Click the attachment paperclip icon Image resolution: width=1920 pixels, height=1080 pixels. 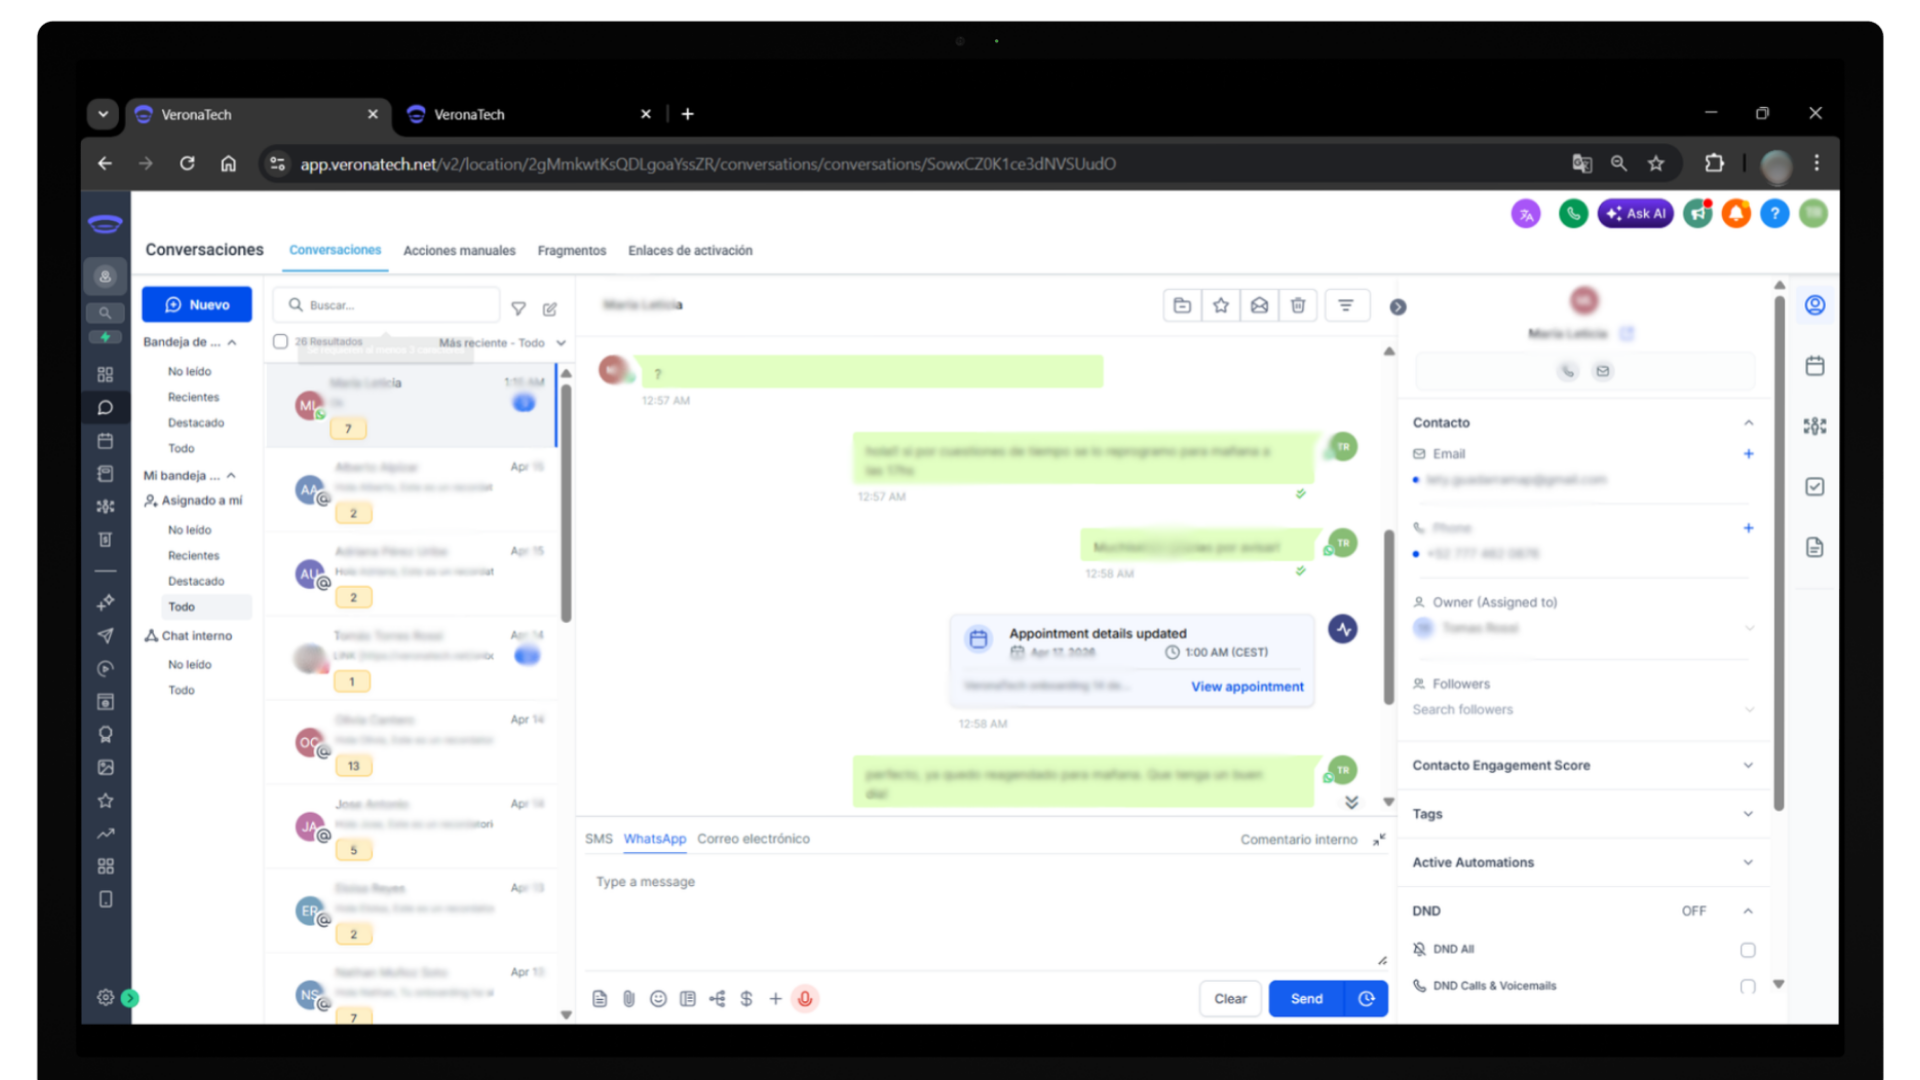coord(629,998)
